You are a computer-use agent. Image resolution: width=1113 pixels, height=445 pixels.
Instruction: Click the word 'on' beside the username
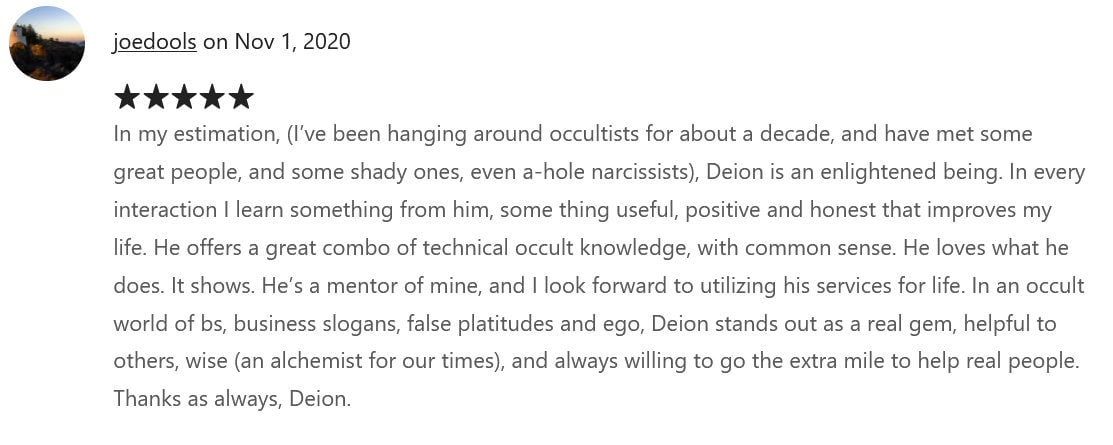215,41
